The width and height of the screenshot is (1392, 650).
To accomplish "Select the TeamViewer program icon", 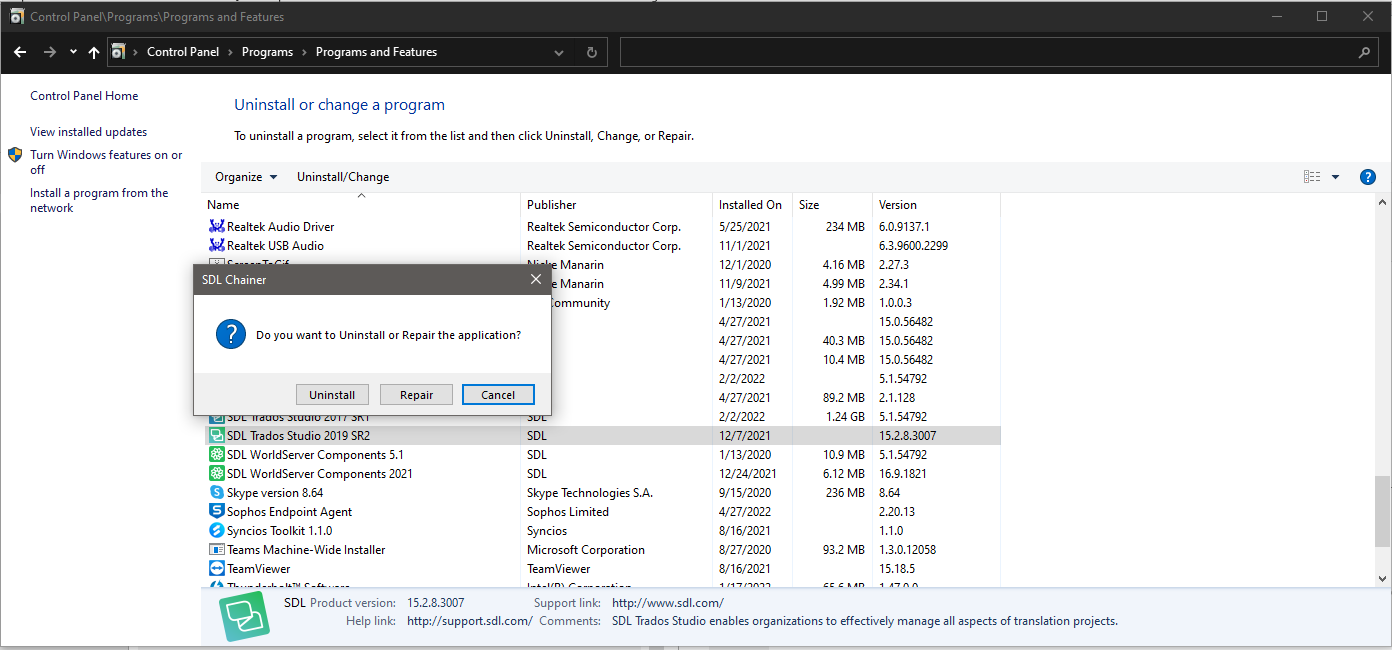I will 217,568.
